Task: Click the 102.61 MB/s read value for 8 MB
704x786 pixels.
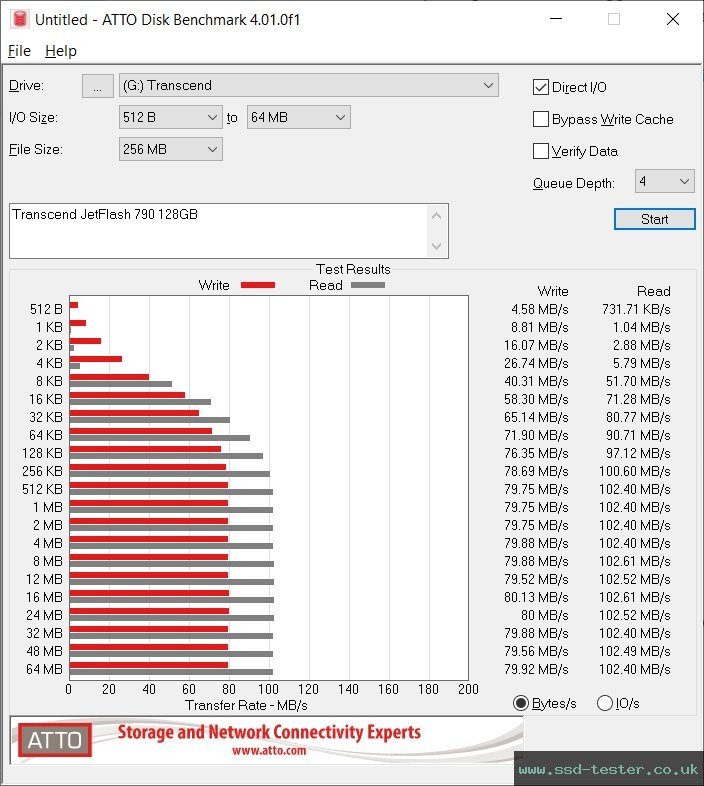Action: [x=634, y=561]
